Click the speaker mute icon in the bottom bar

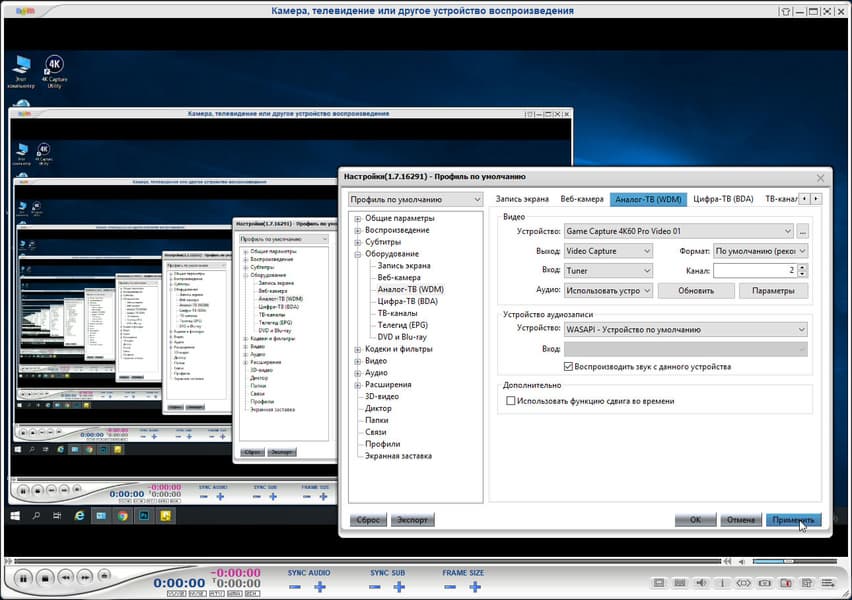700,582
